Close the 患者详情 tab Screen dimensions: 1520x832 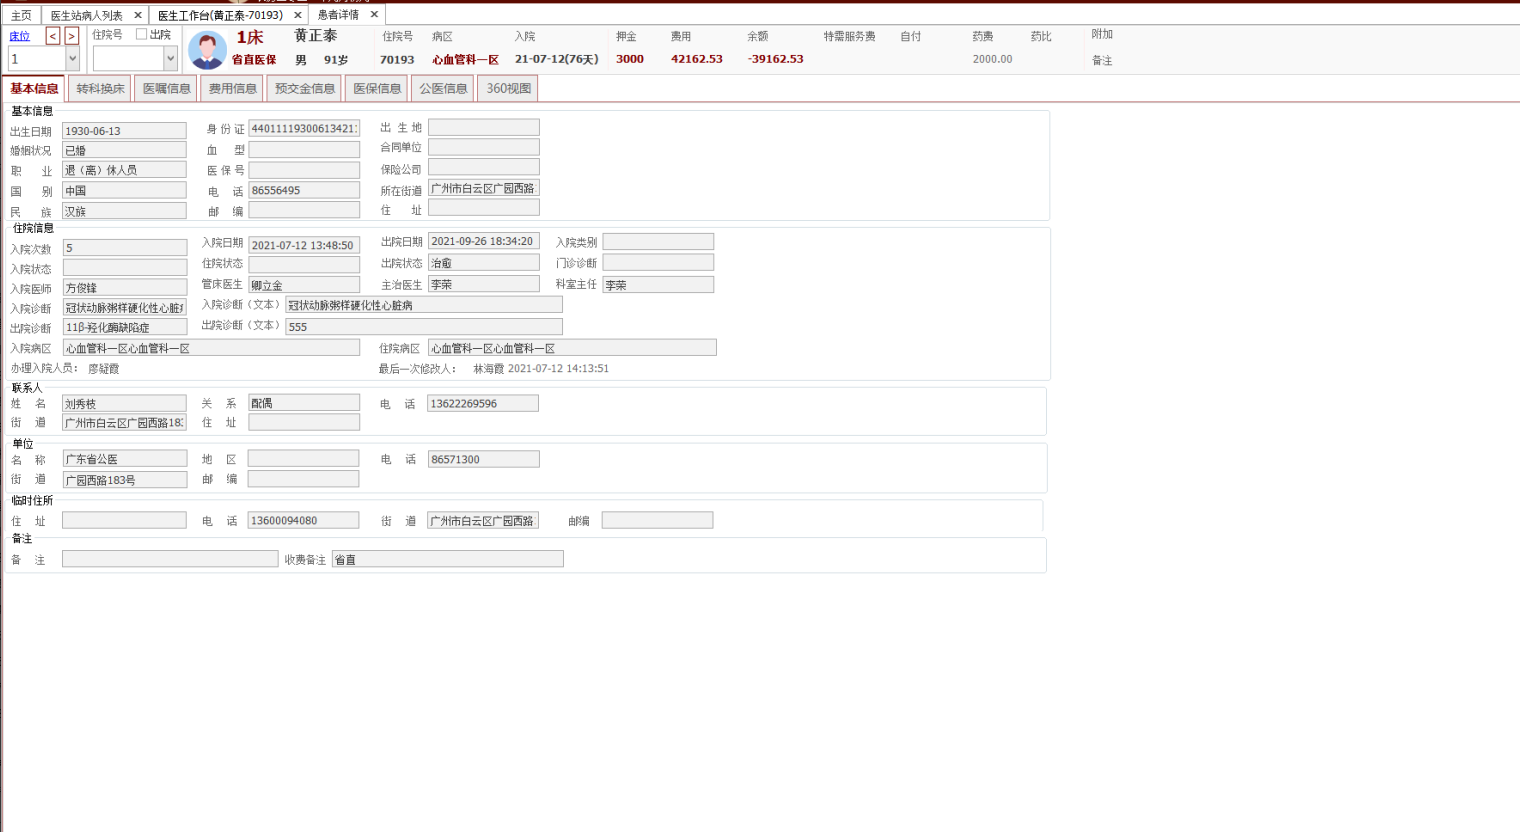(x=374, y=14)
